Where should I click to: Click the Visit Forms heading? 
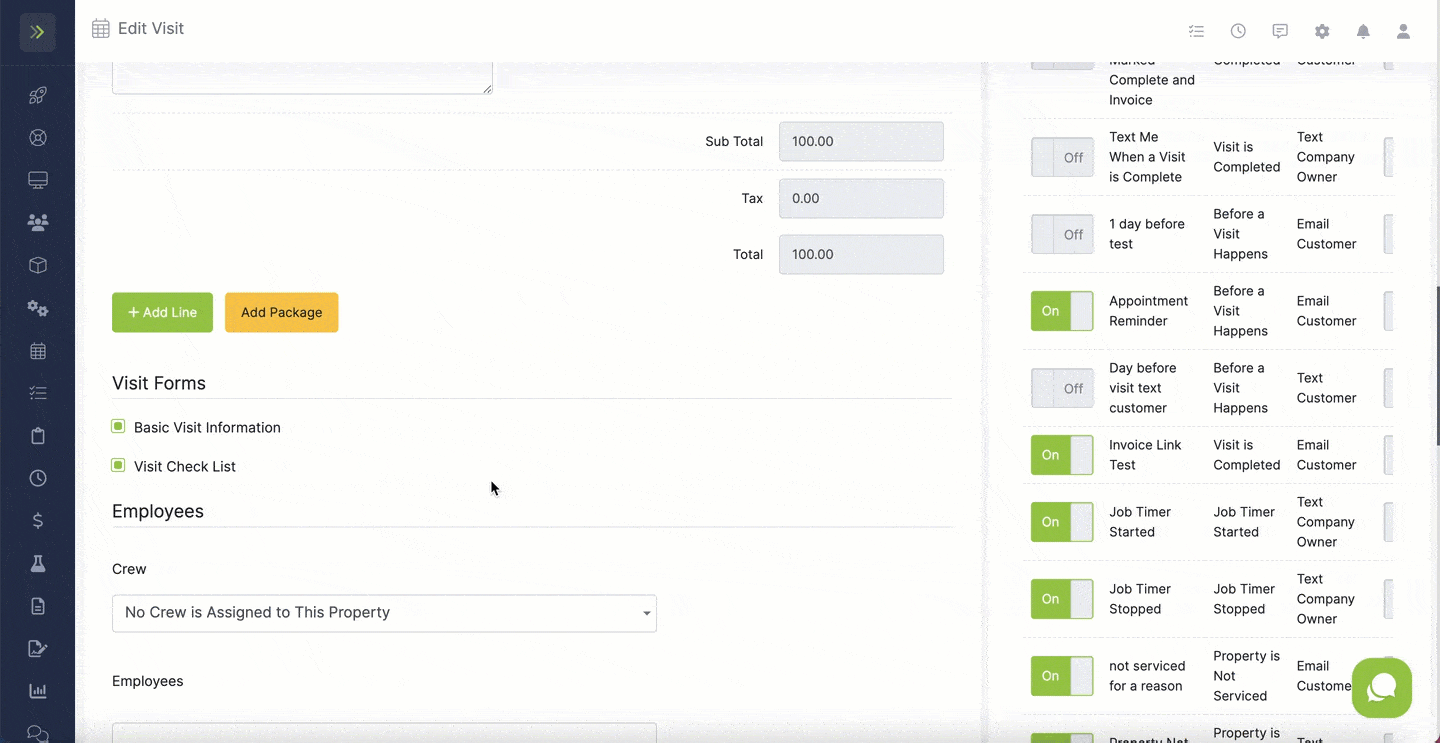(159, 383)
